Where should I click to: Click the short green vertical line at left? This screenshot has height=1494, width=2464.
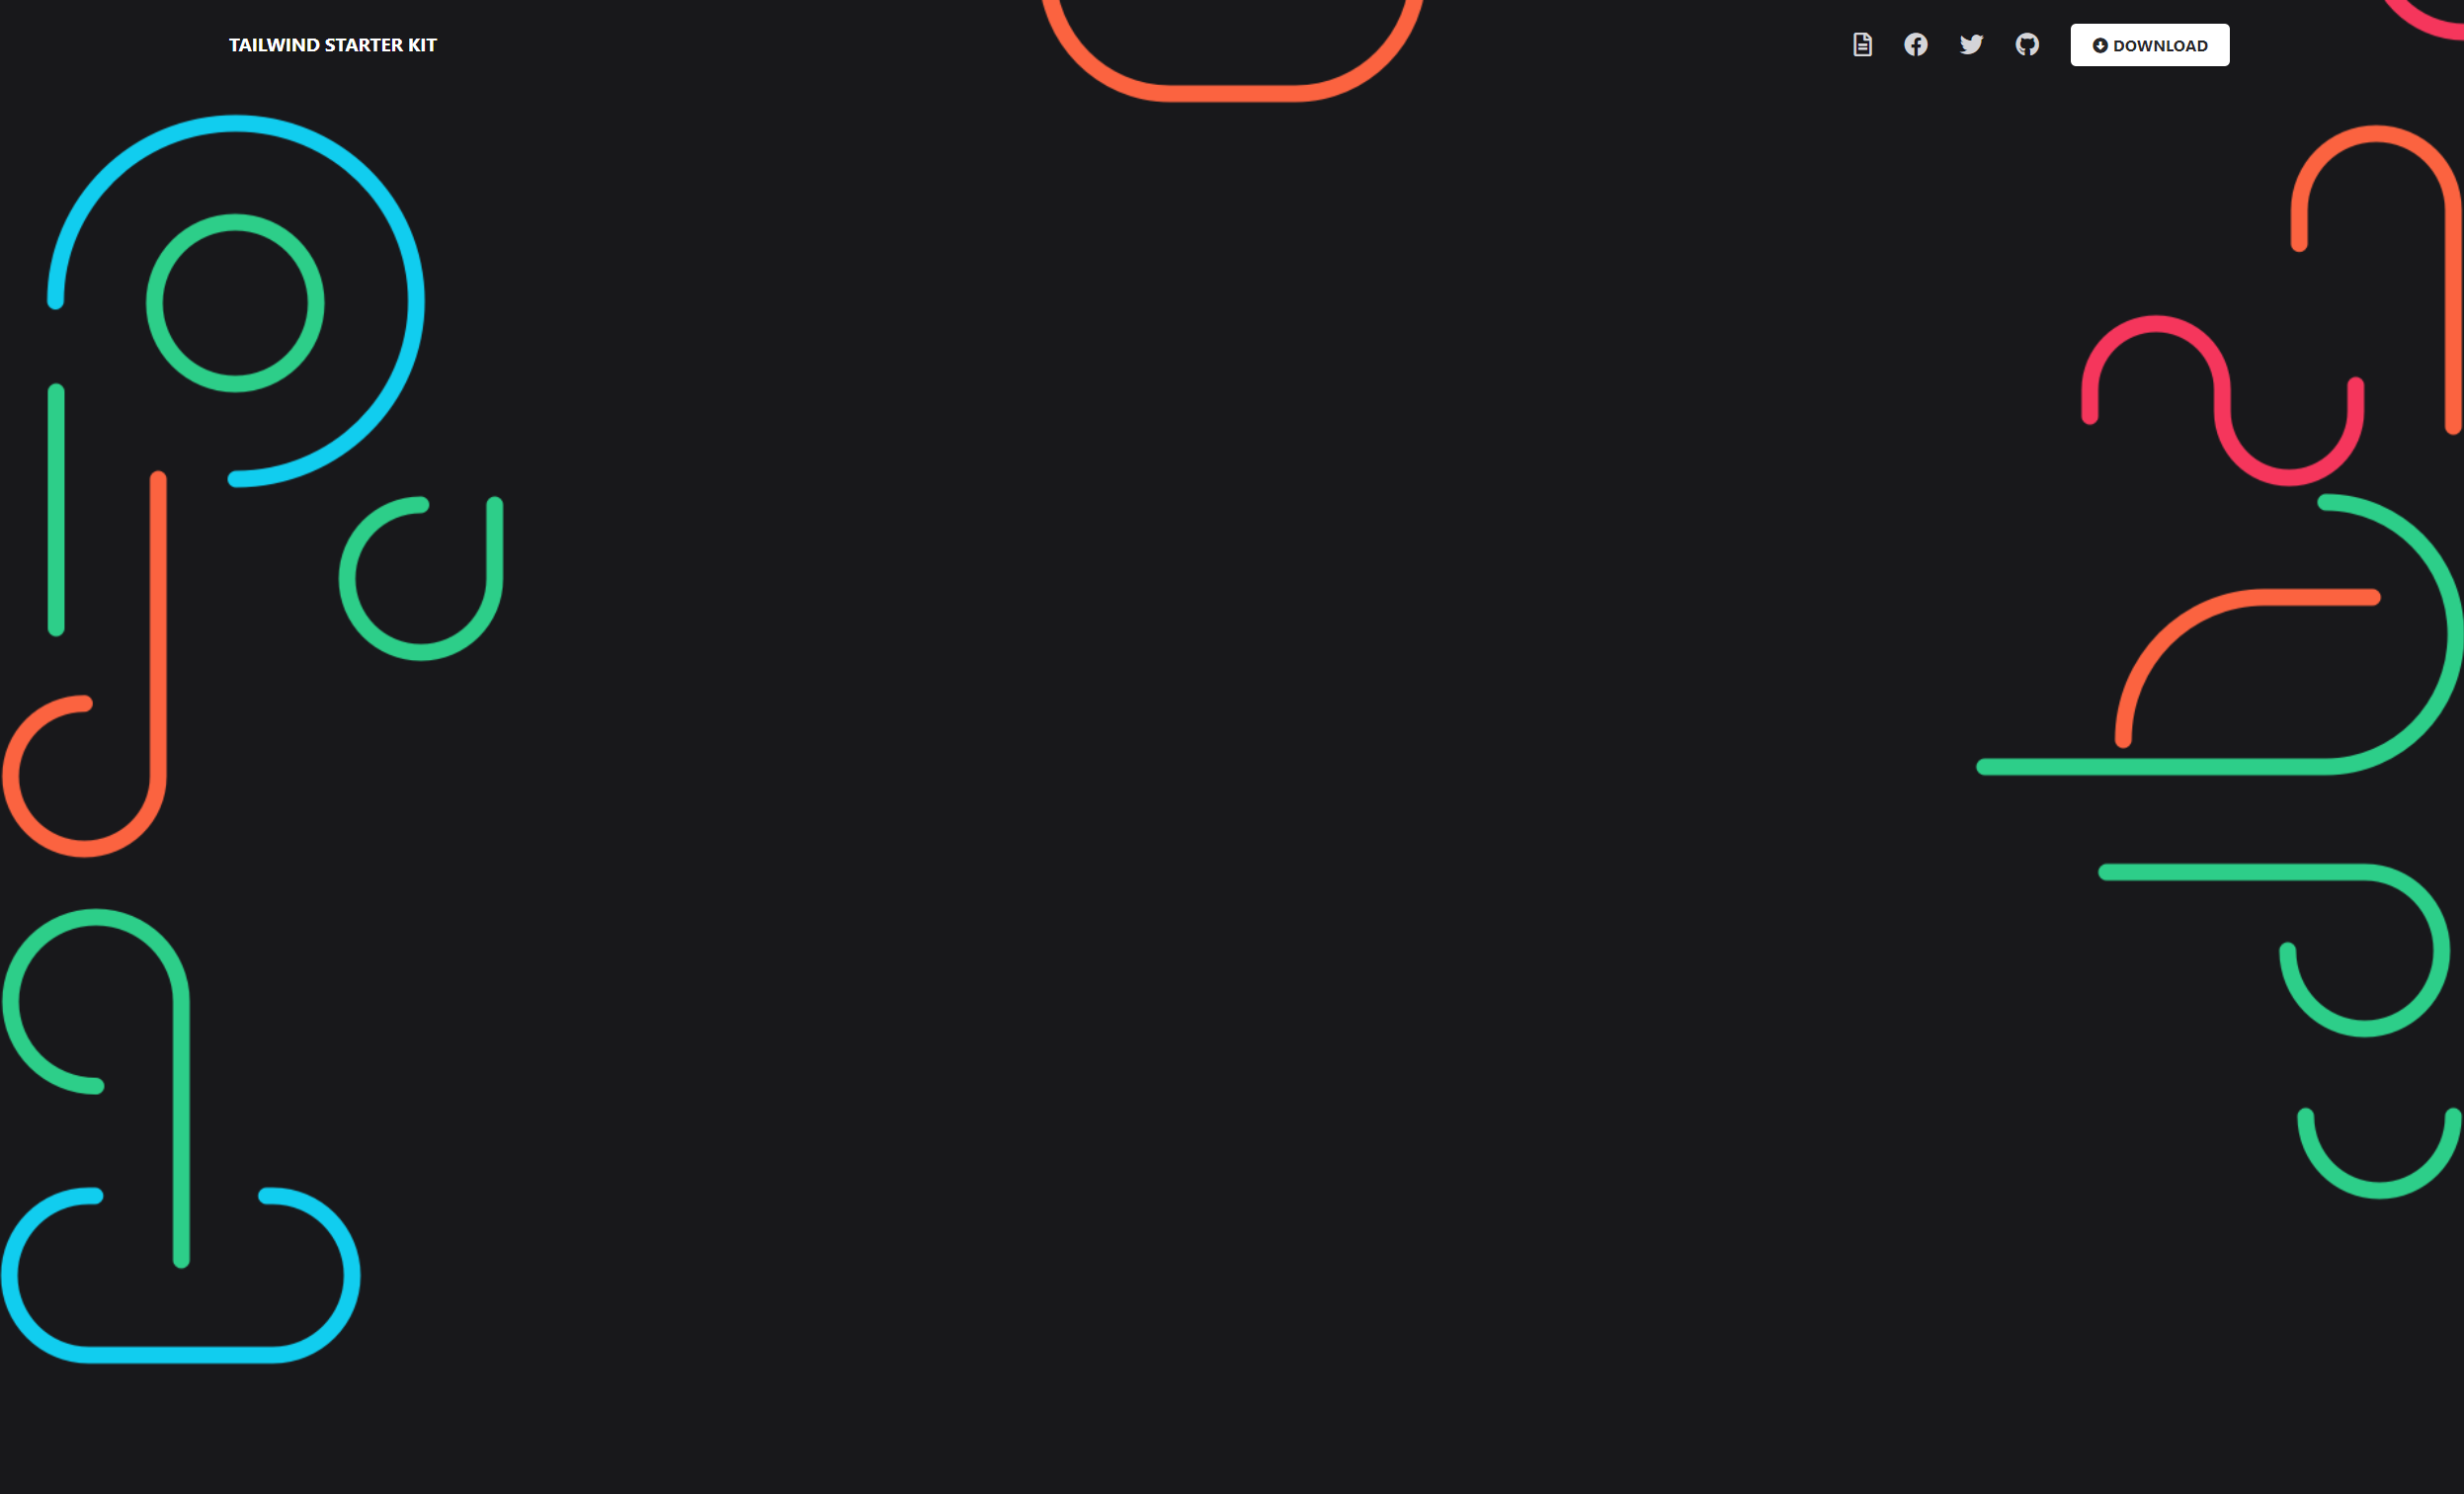(56, 509)
